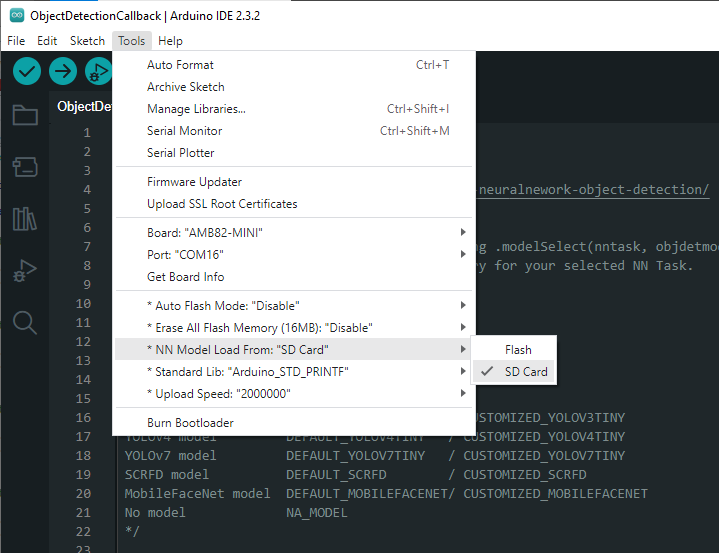Open the Search sidebar icon

pyautogui.click(x=25, y=322)
